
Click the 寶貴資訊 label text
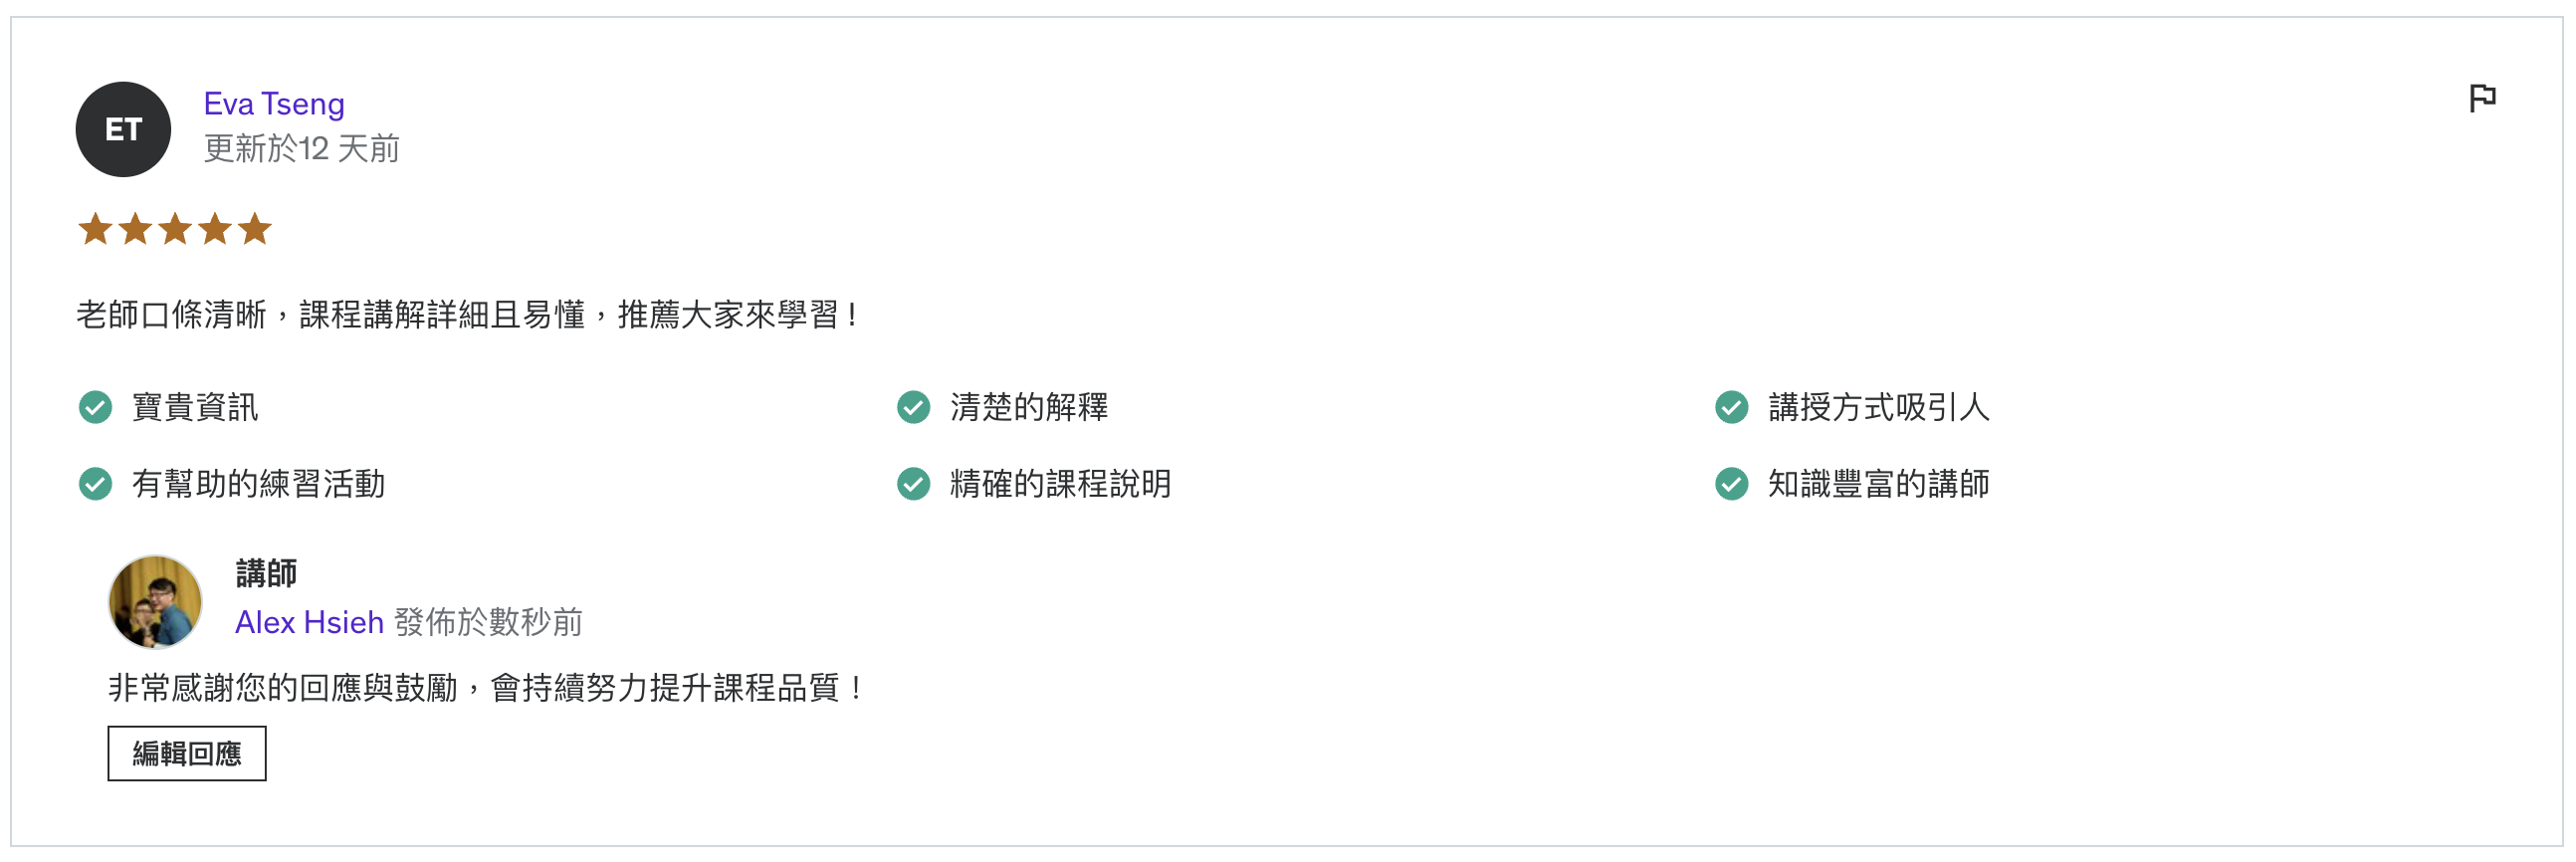click(x=195, y=407)
